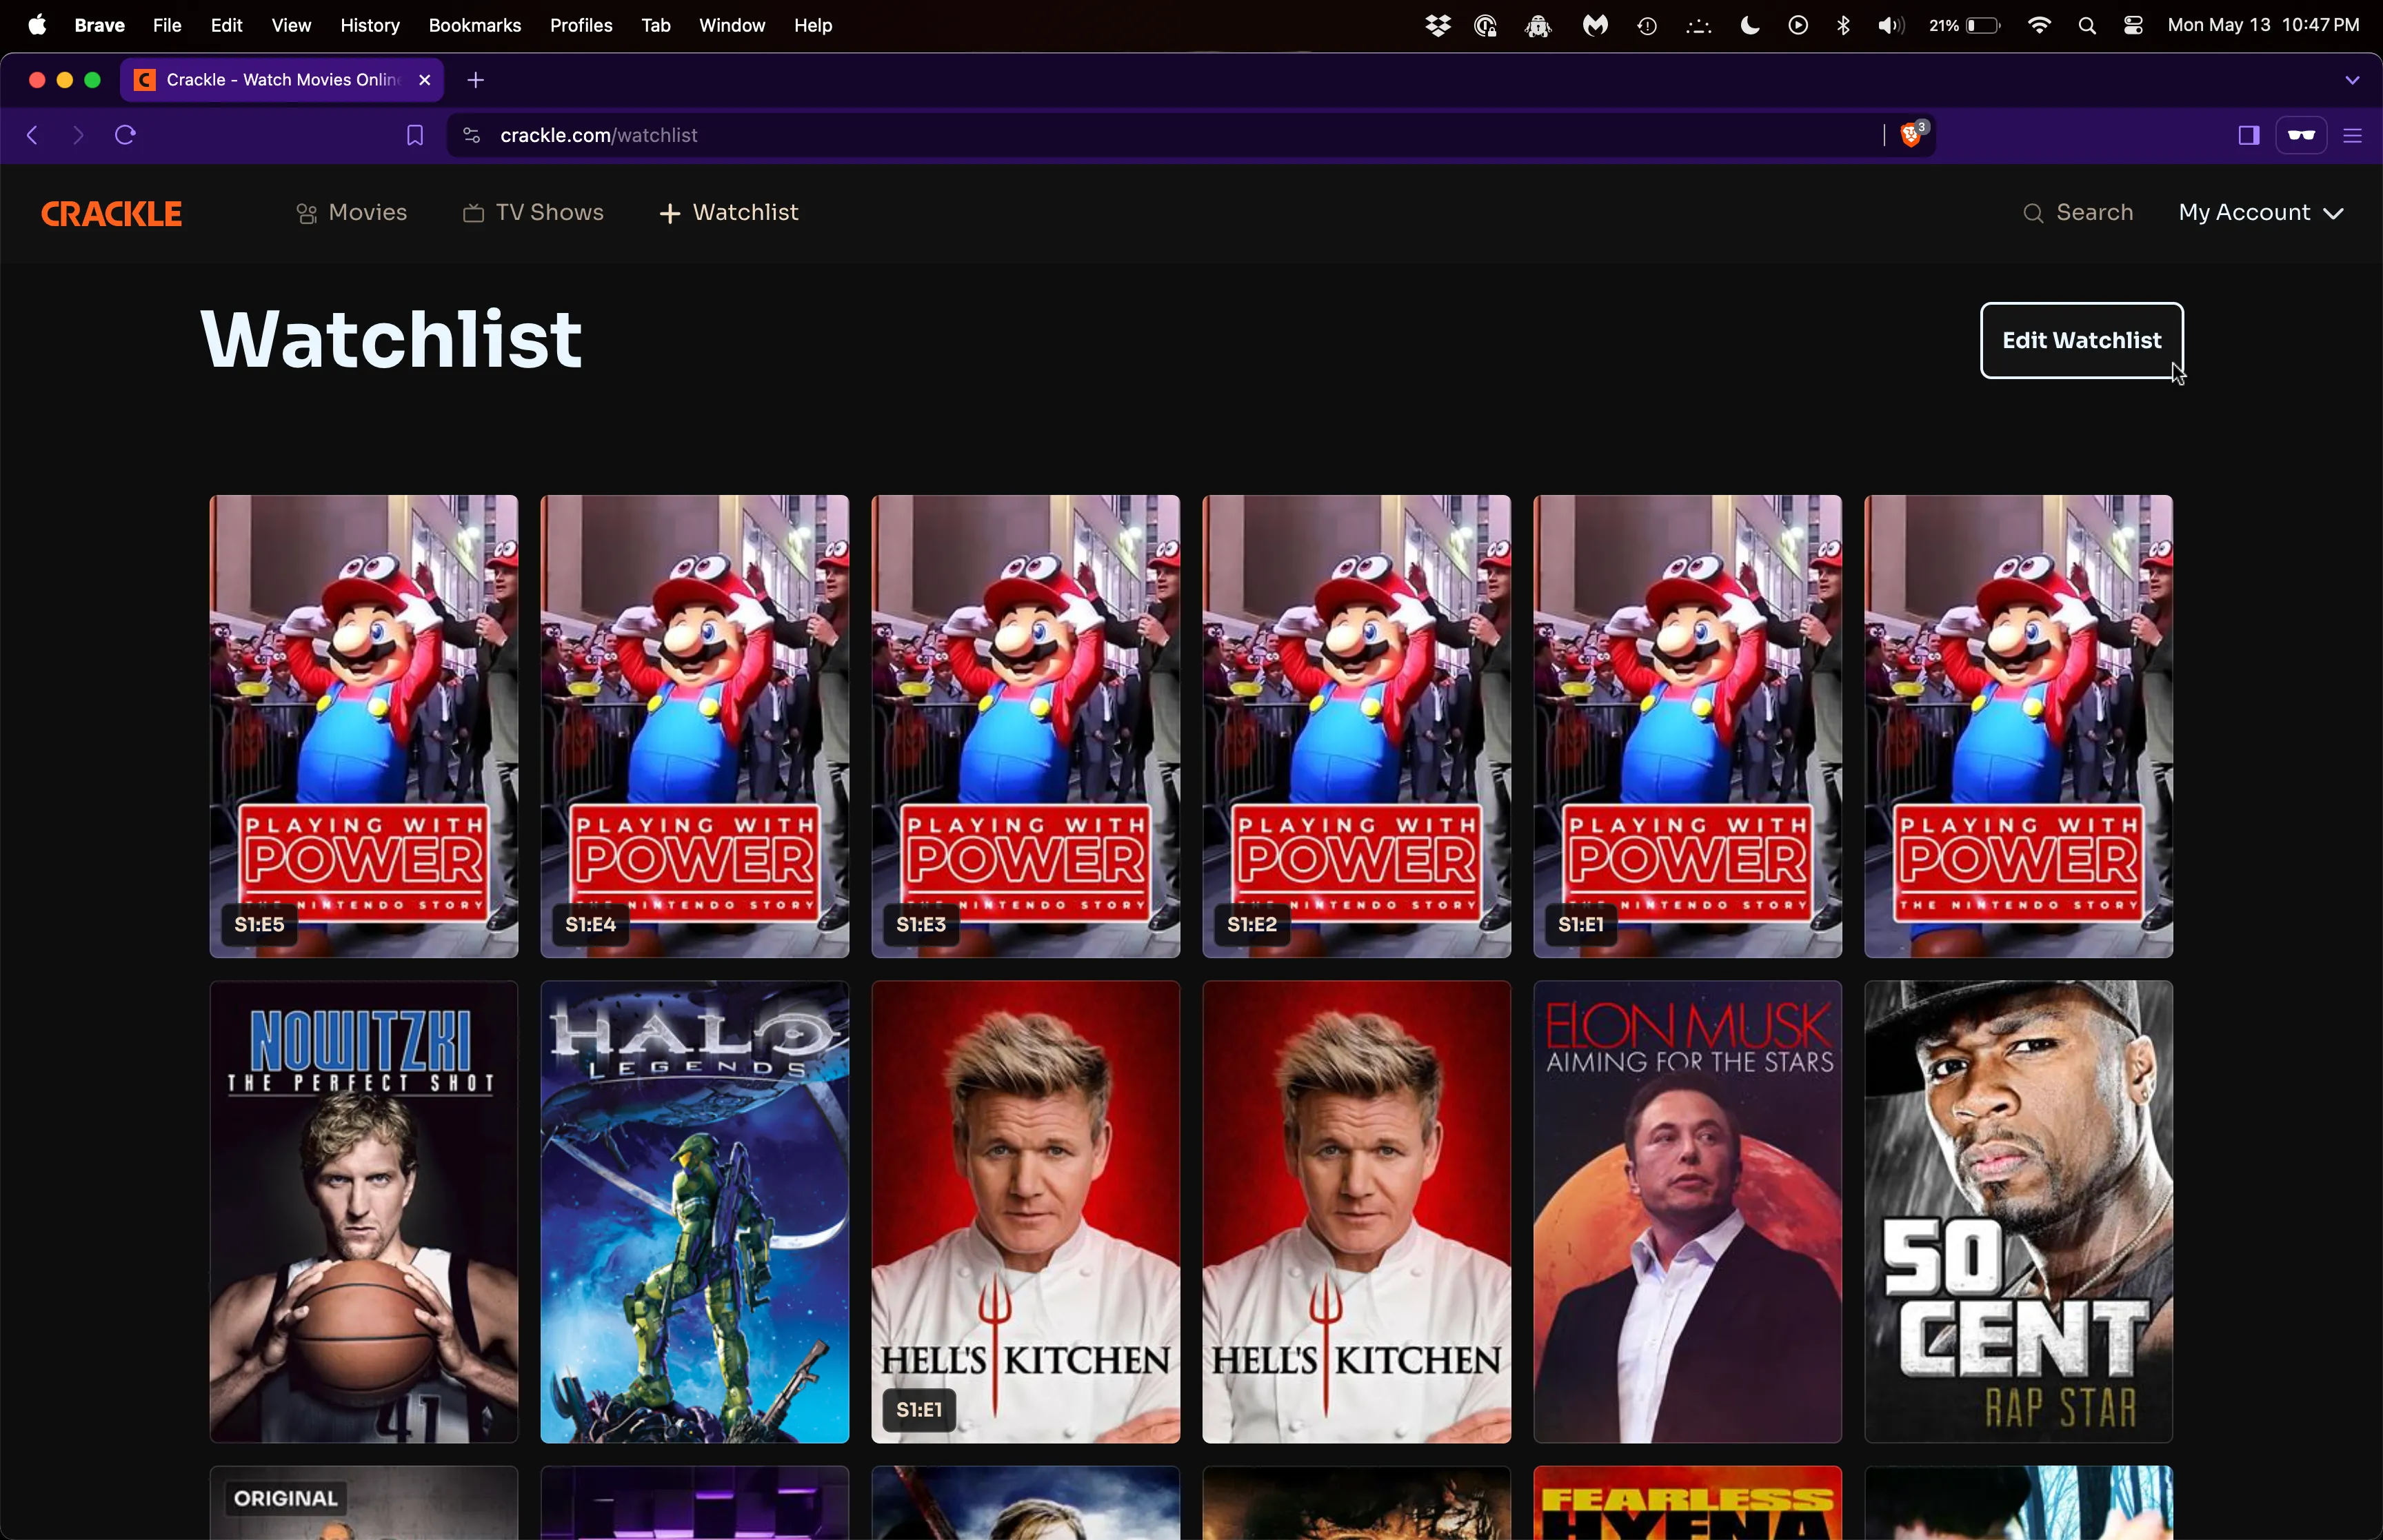
Task: Open the Brave app menu
Action: pyautogui.click(x=99, y=25)
